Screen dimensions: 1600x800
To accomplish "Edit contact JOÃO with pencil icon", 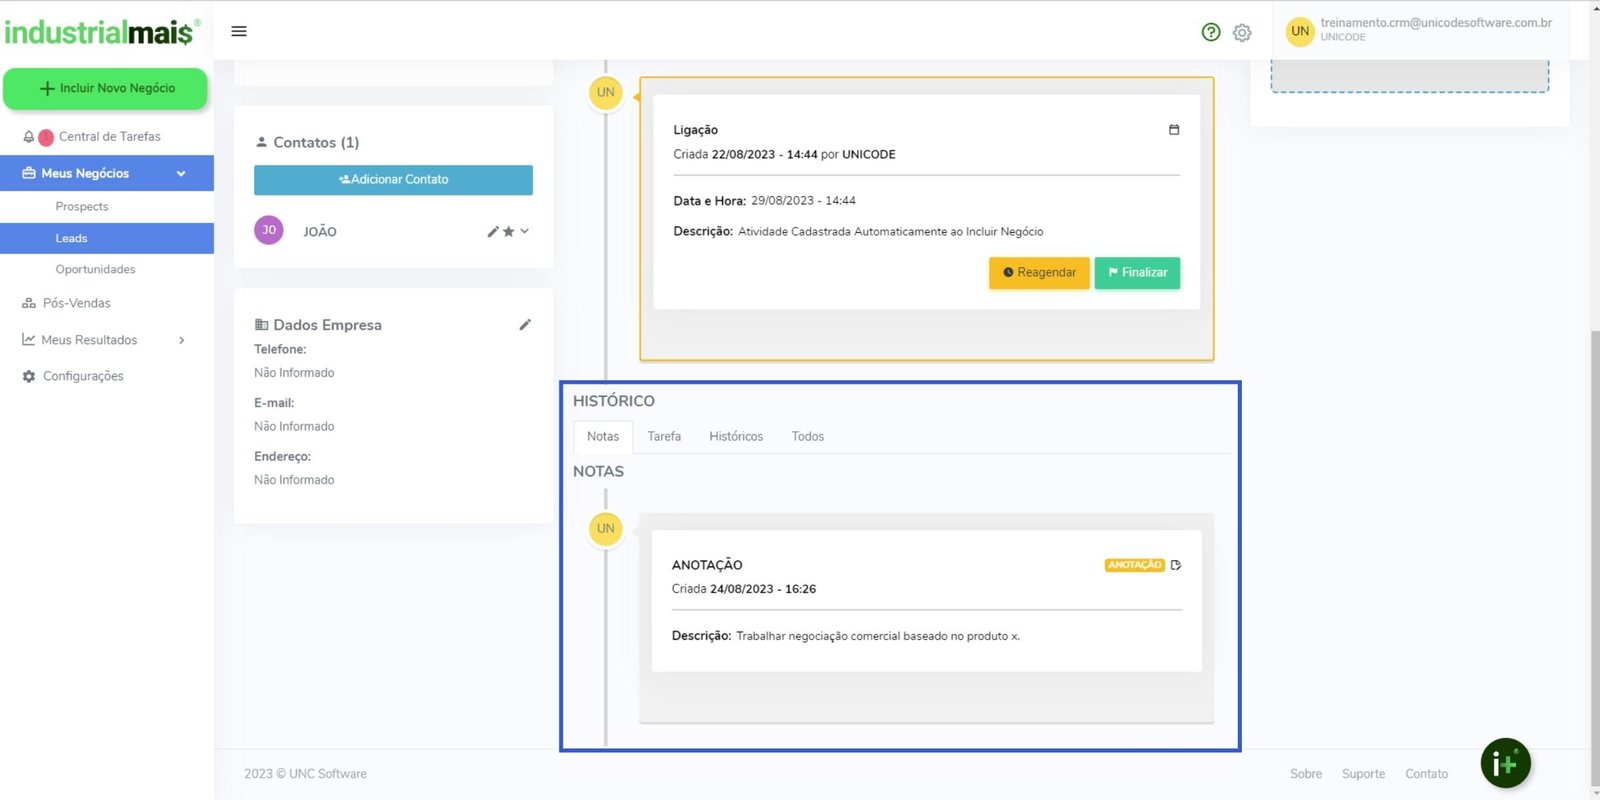I will 492,232.
